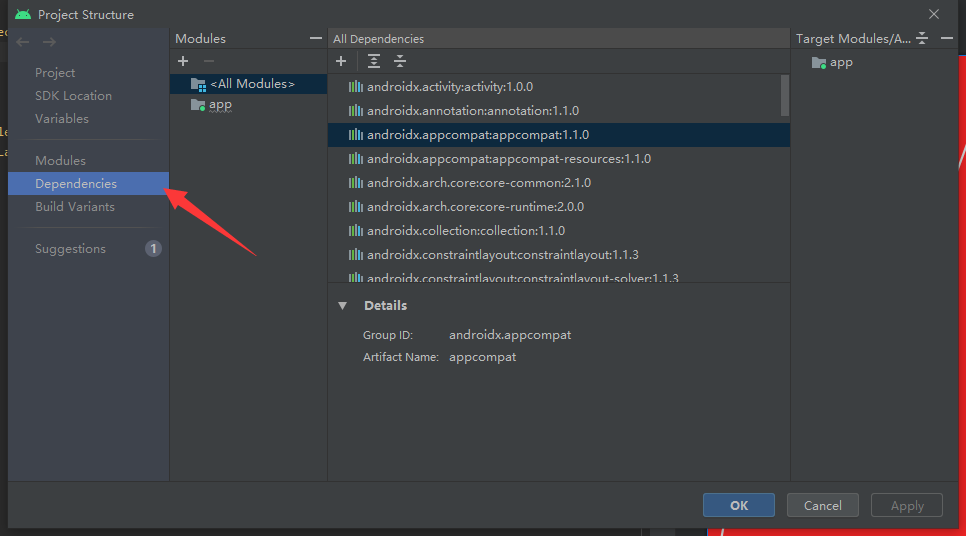The image size is (966, 536).
Task: Click the Apply button
Action: click(907, 505)
